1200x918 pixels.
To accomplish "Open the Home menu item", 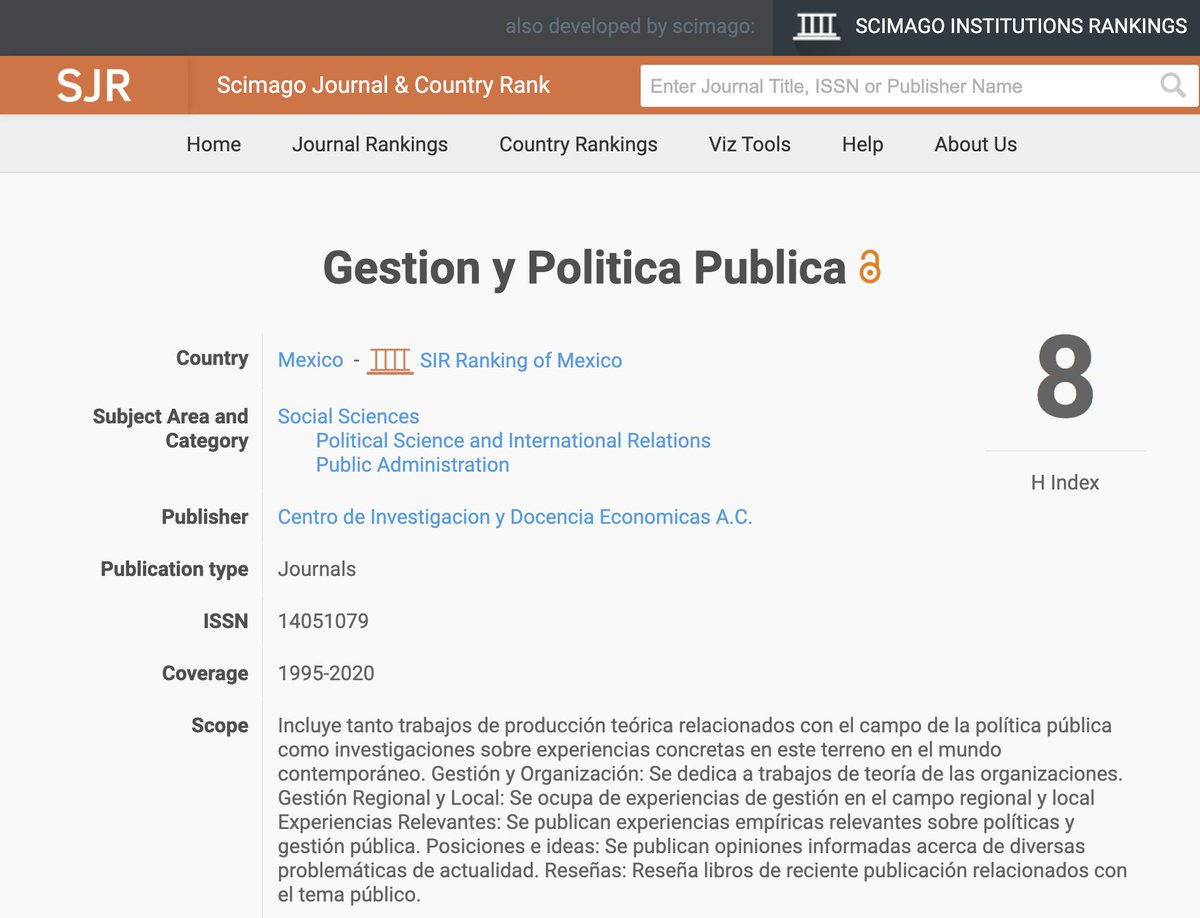I will [x=214, y=144].
